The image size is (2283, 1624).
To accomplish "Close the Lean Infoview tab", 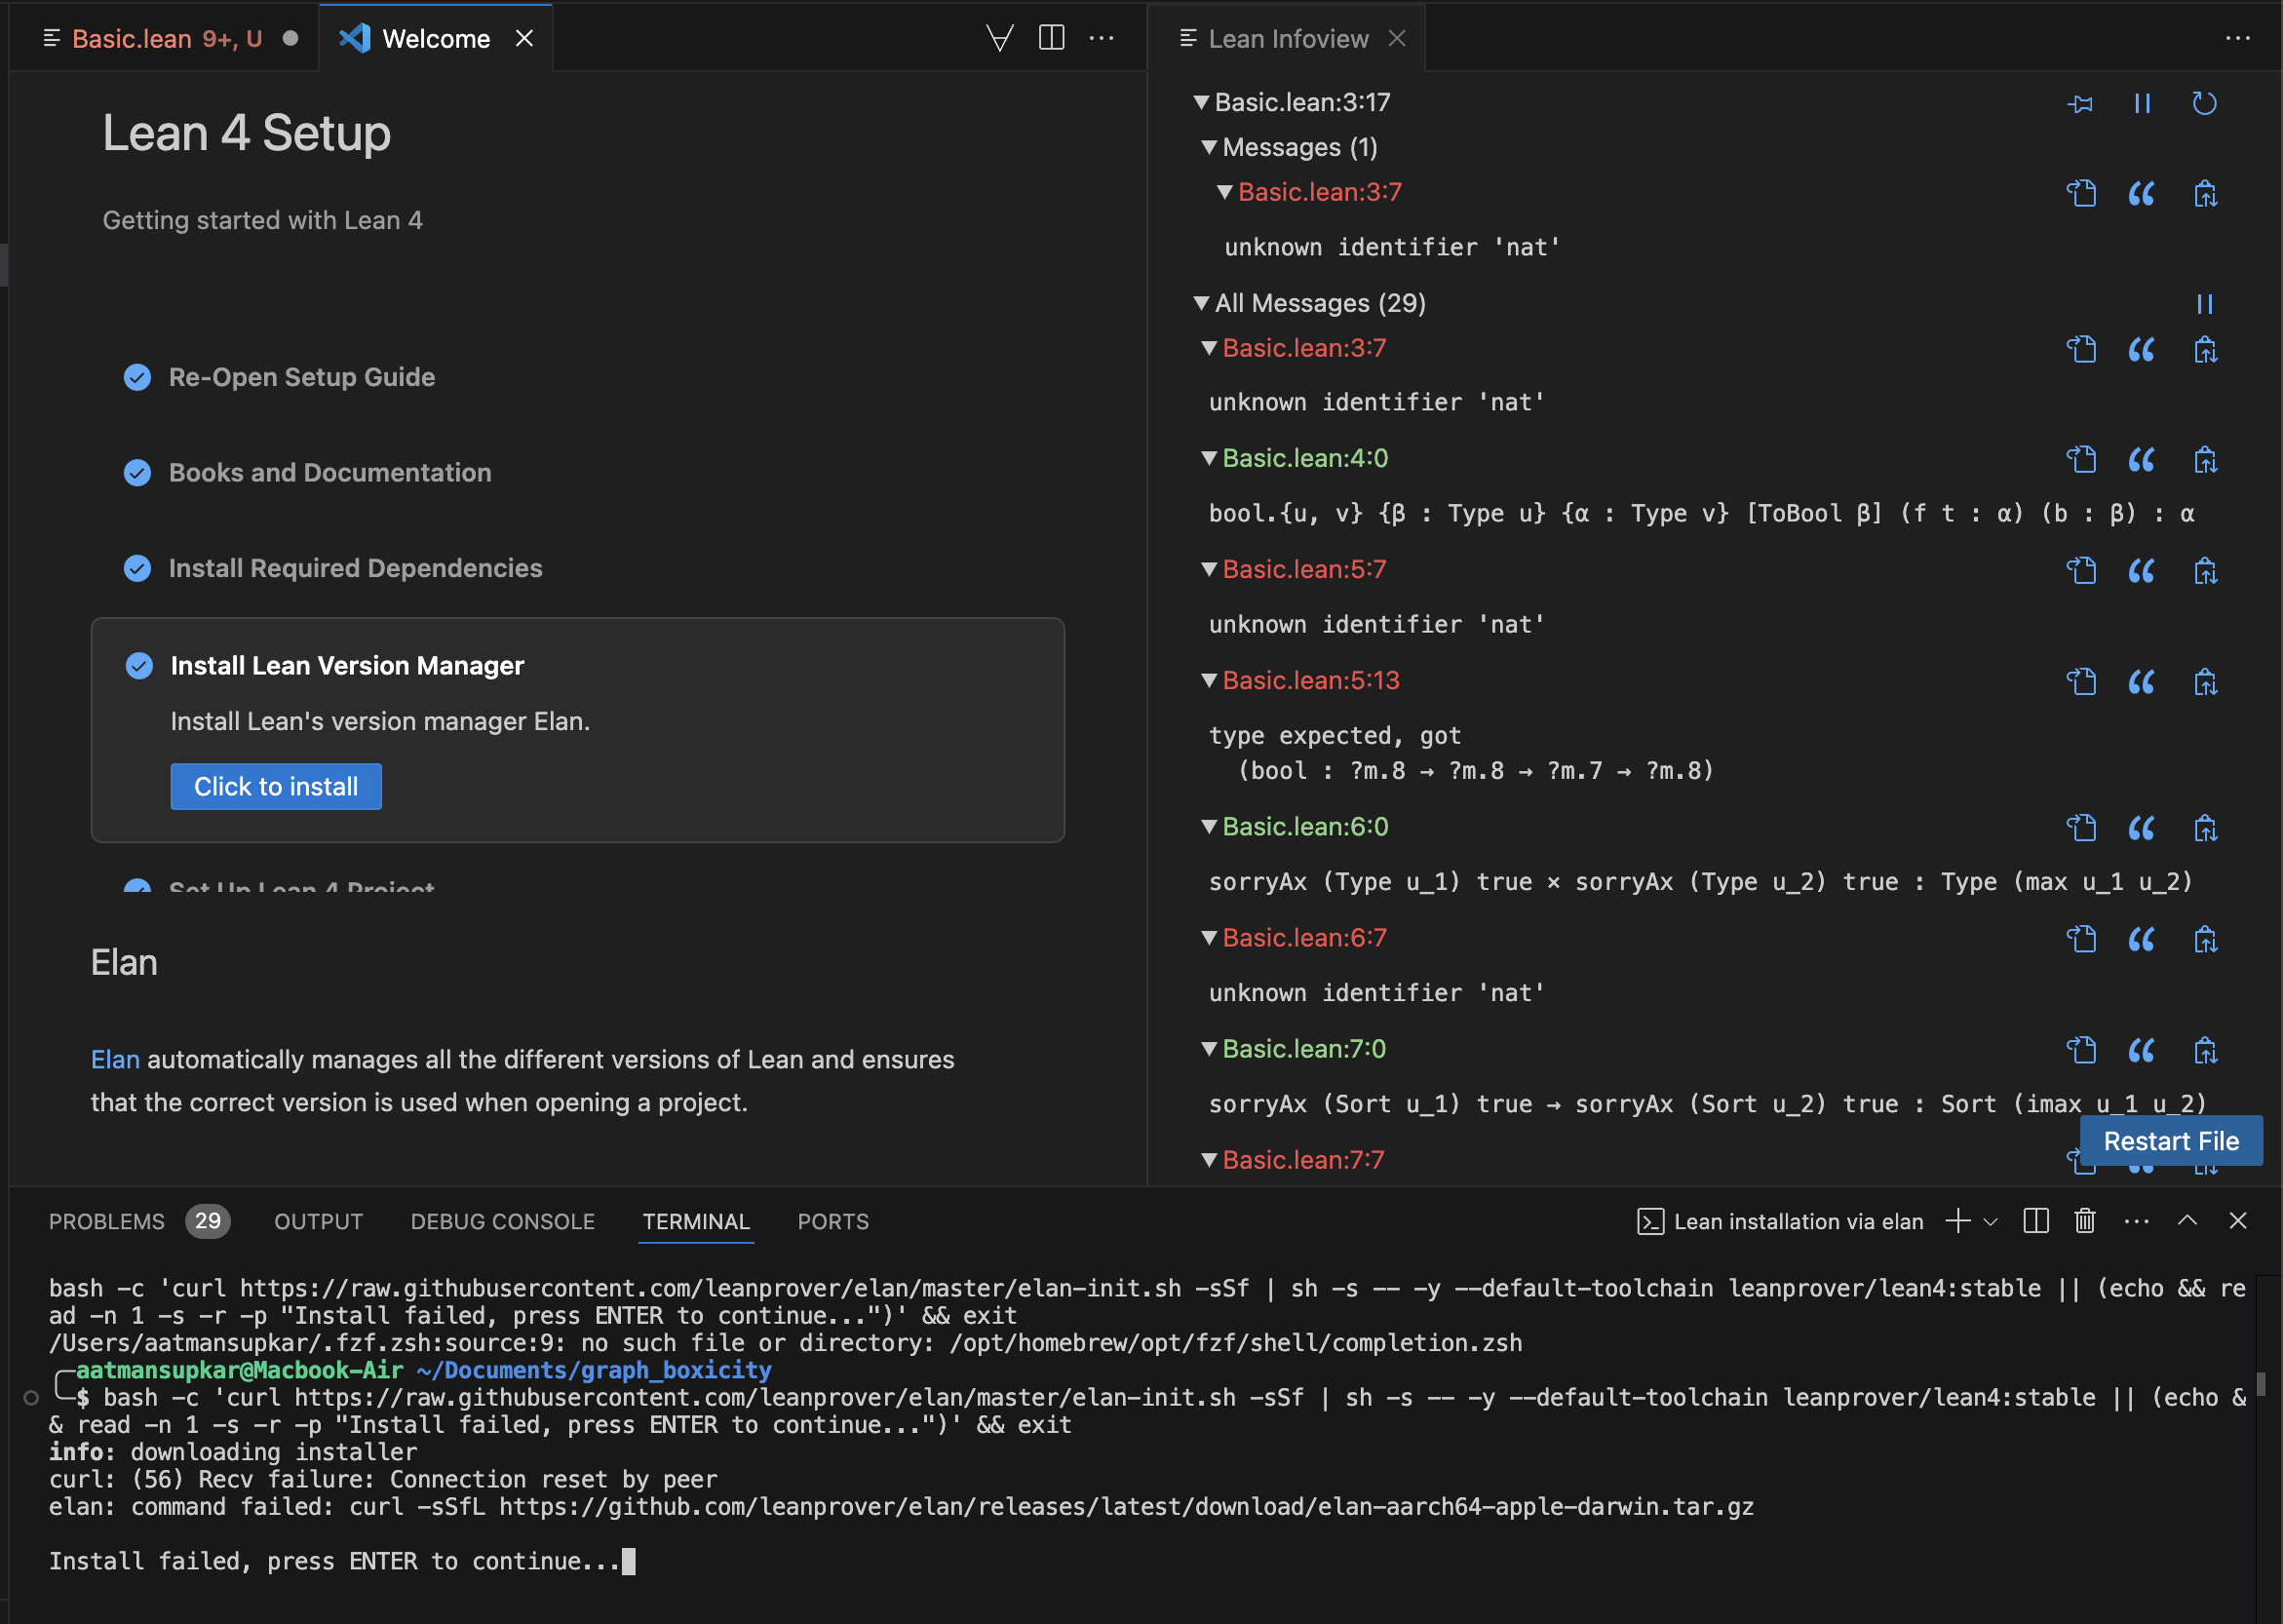I will tap(1397, 38).
